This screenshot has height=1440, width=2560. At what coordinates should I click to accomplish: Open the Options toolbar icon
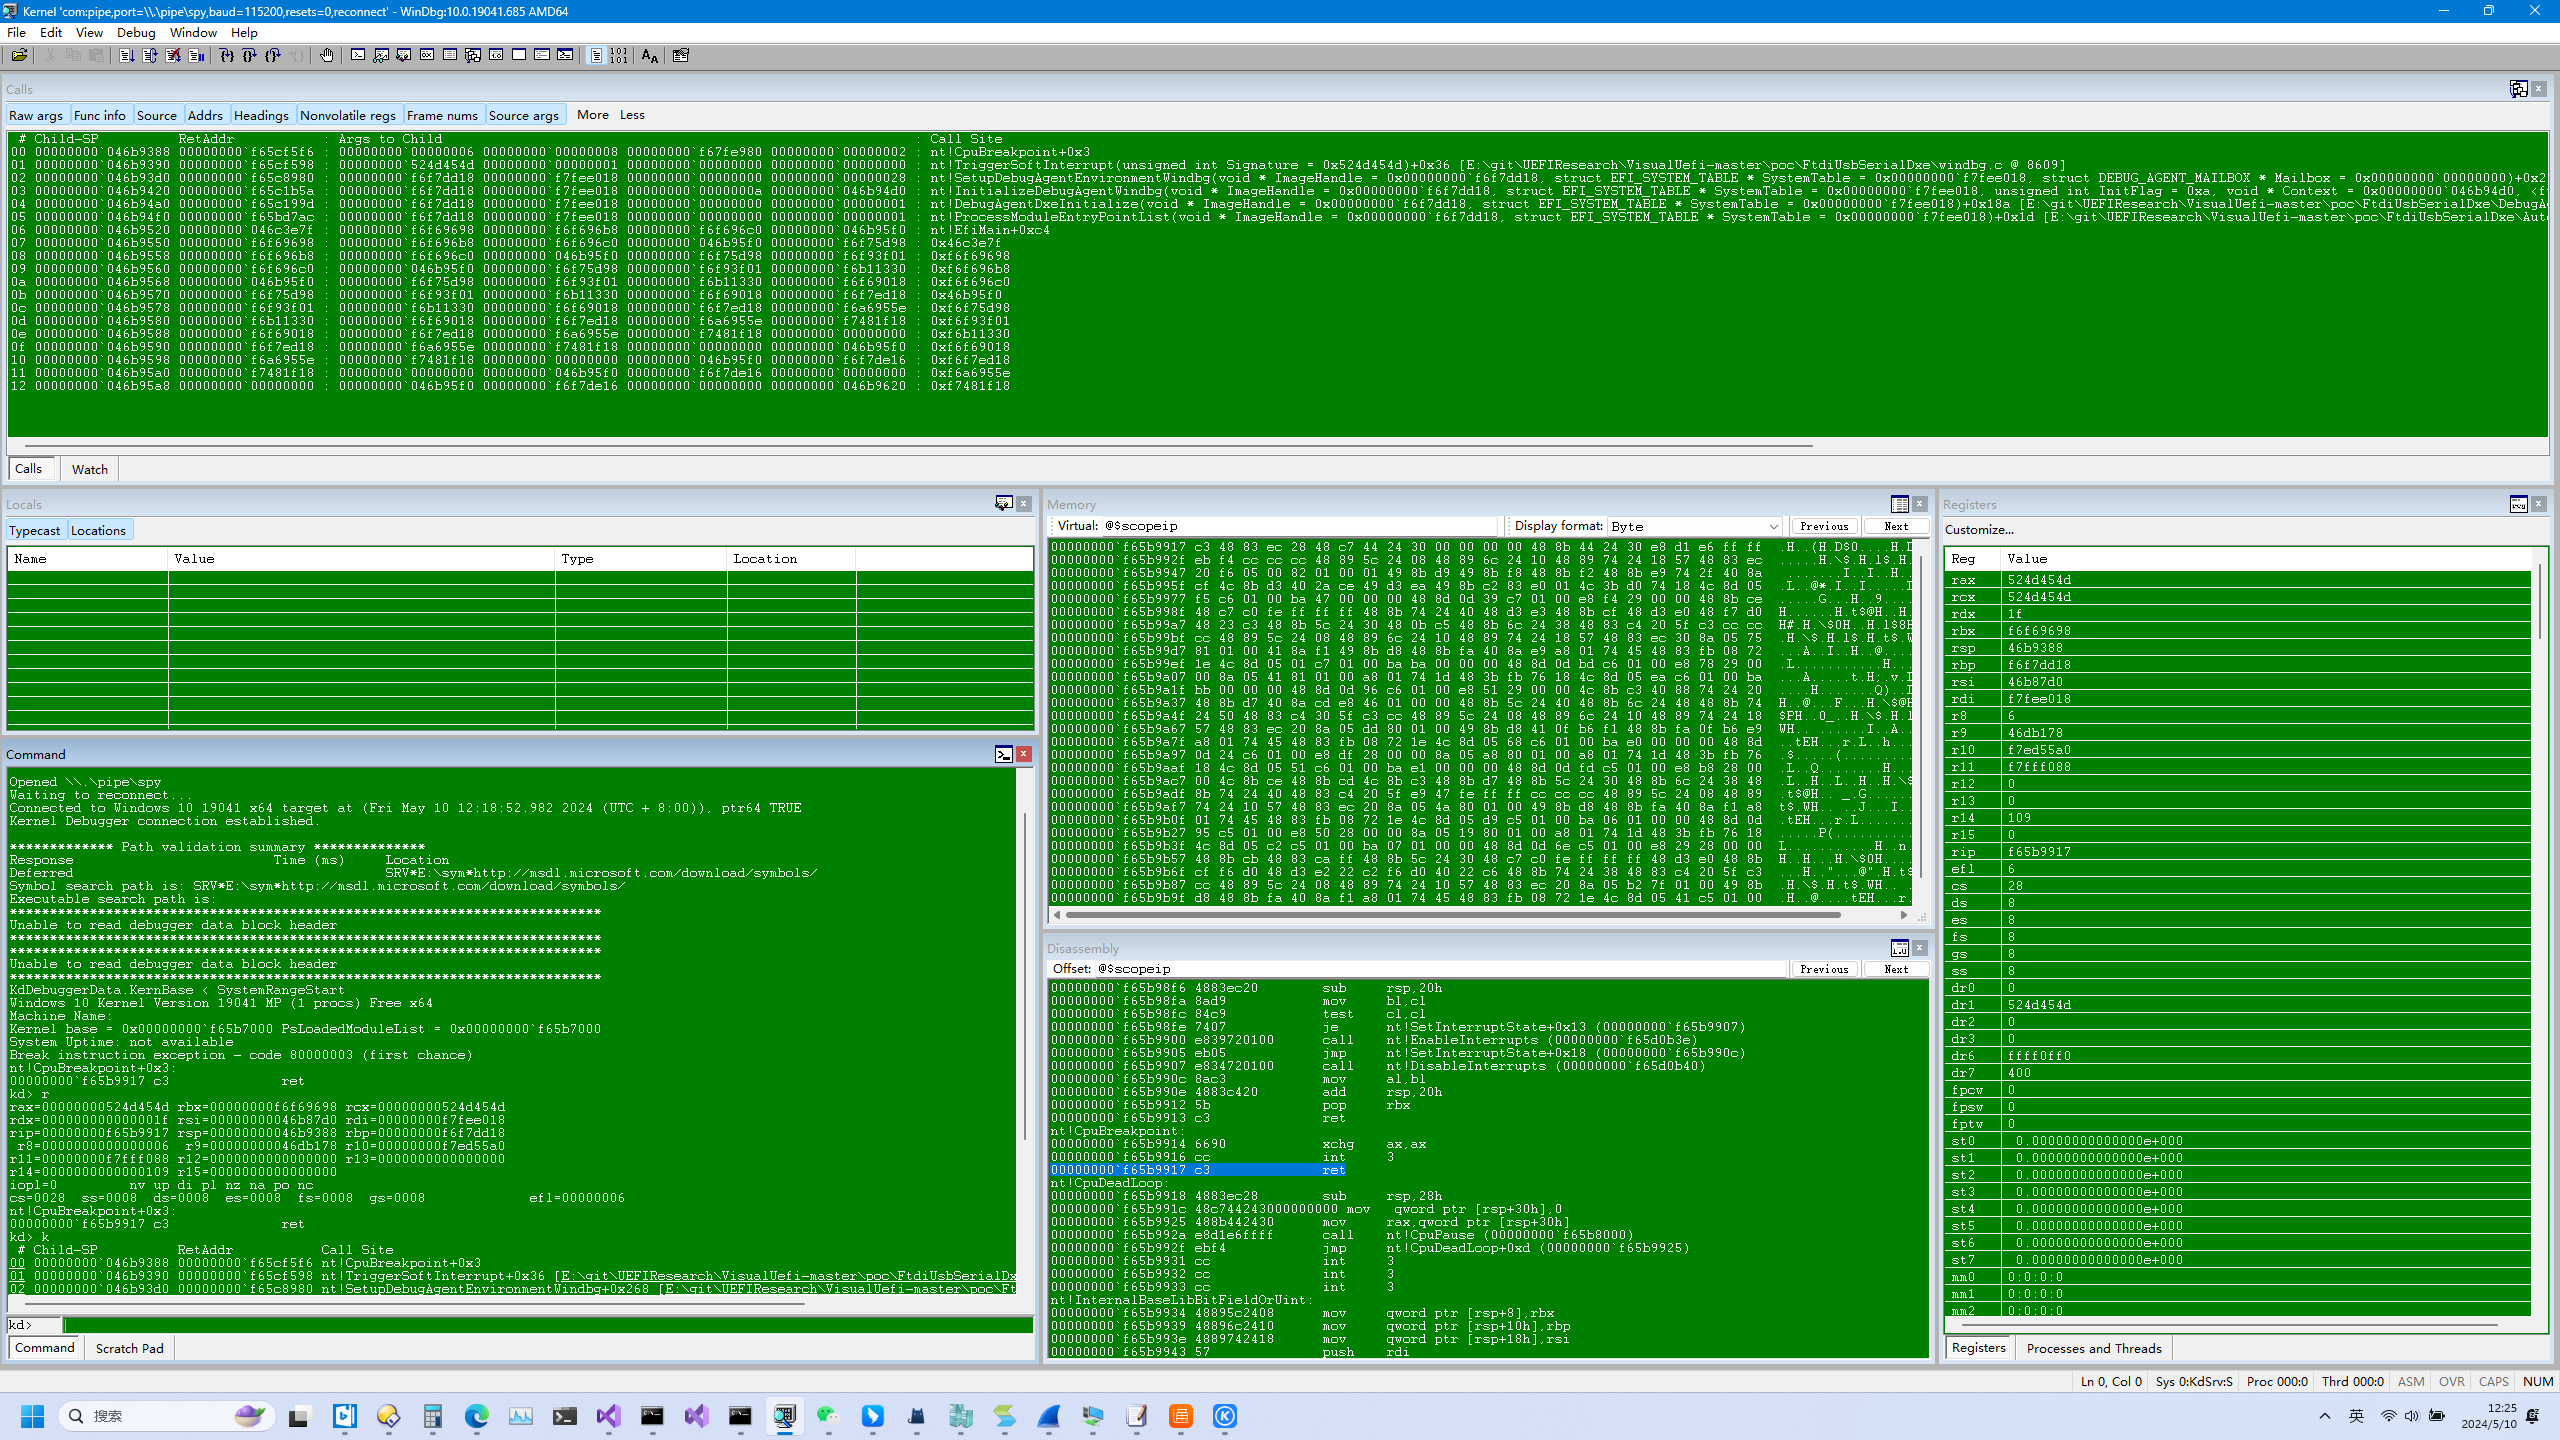tap(681, 56)
